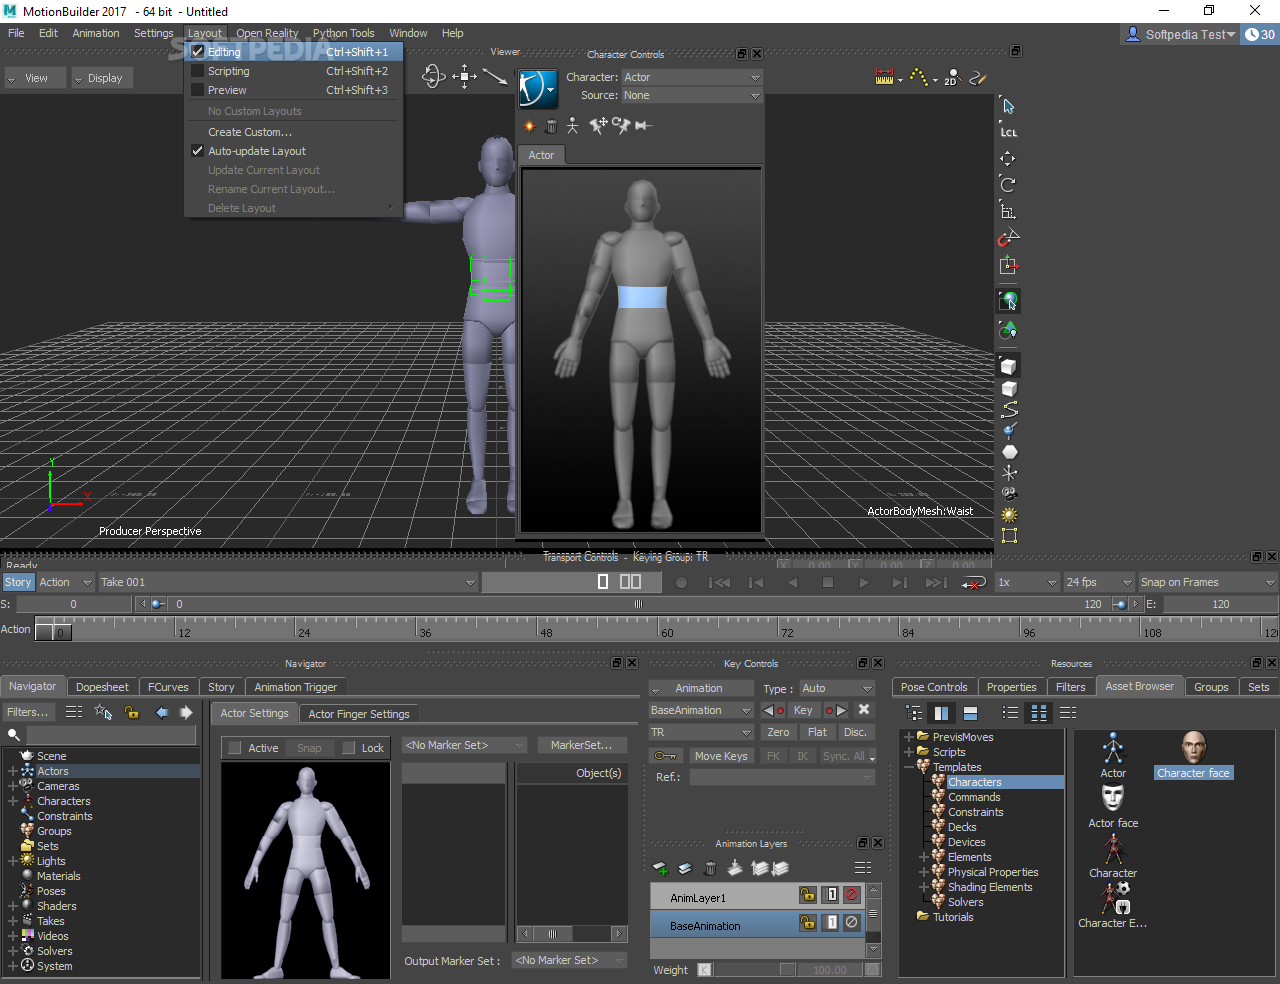The image size is (1280, 984).
Task: Toggle Asset Browser tree view icon
Action: [914, 713]
